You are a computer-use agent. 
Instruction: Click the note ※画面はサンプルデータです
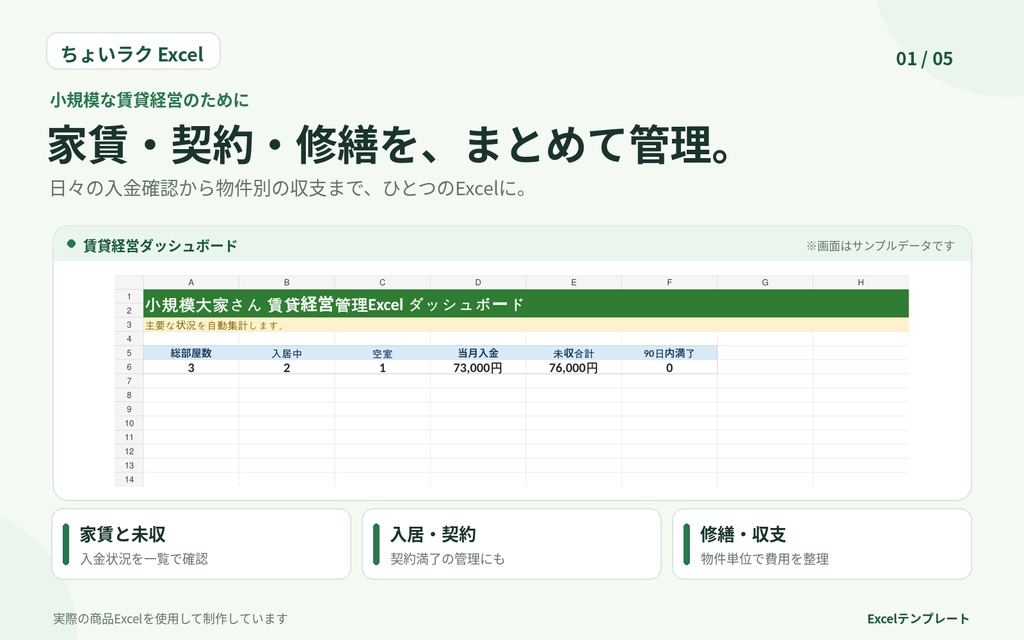[880, 246]
